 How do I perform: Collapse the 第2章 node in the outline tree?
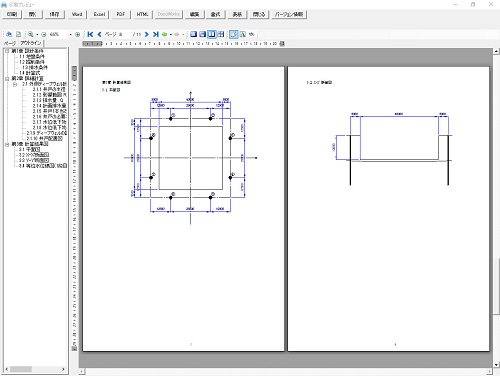coord(7,79)
